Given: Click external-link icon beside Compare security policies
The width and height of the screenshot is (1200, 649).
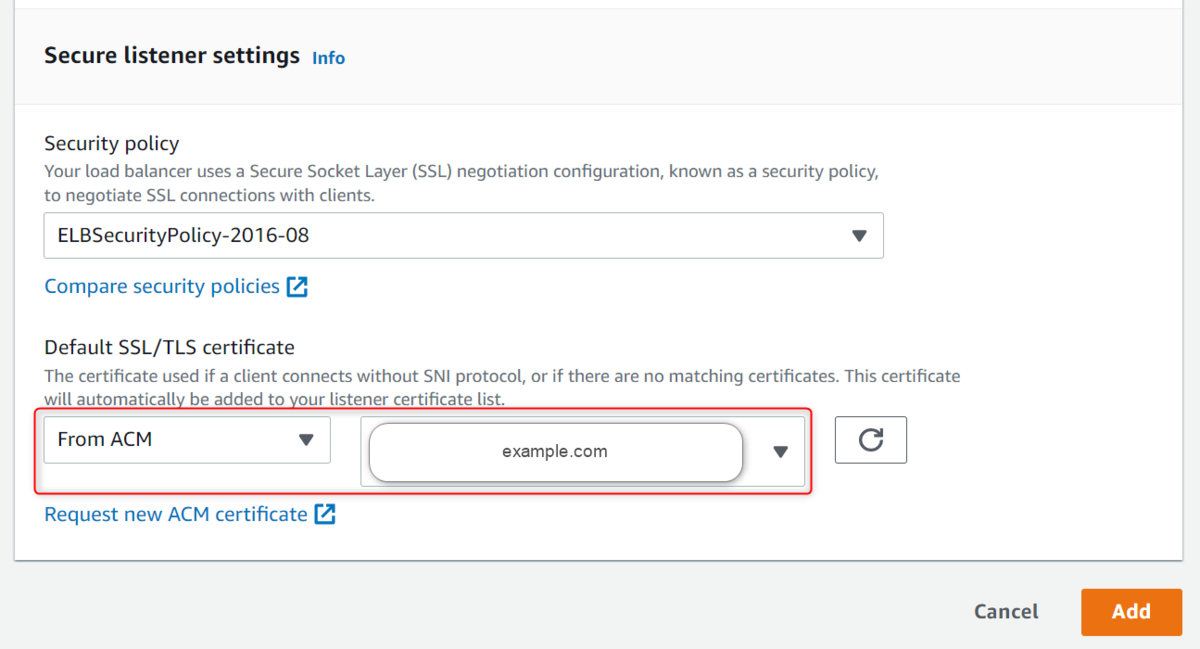Looking at the screenshot, I should 297,287.
